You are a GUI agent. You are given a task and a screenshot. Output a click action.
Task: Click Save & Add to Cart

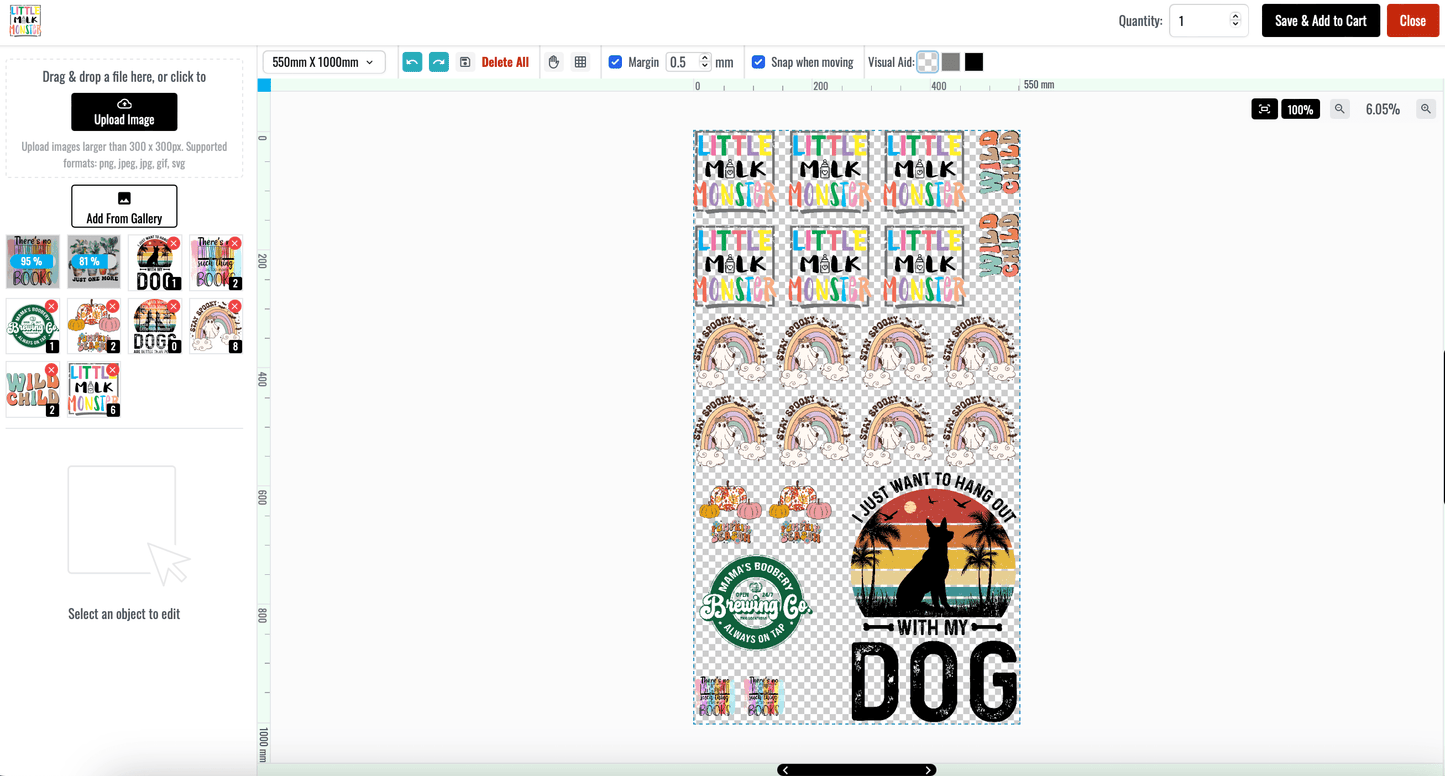(1320, 21)
